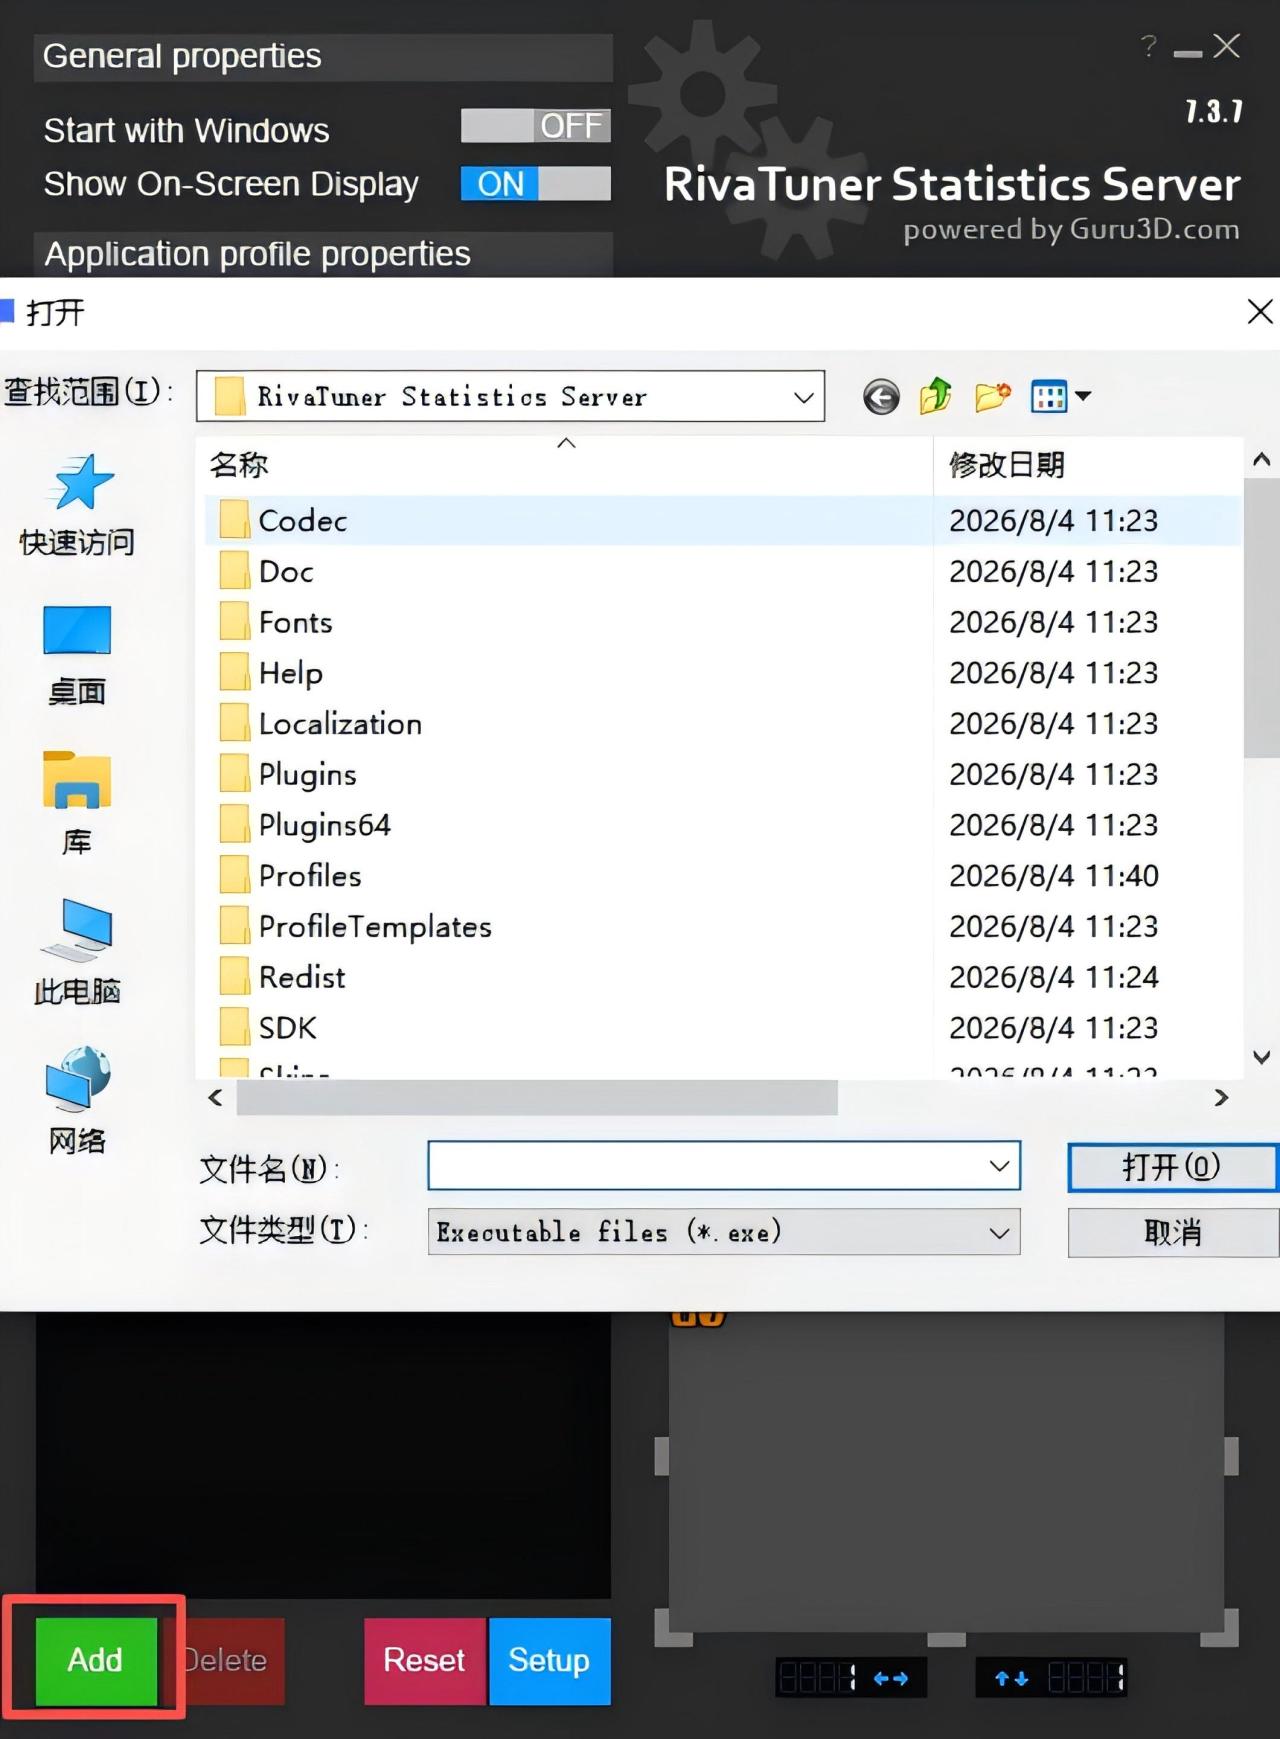The height and width of the screenshot is (1739, 1280).
Task: Select the ProfileTemplates folder icon
Action: point(234,926)
